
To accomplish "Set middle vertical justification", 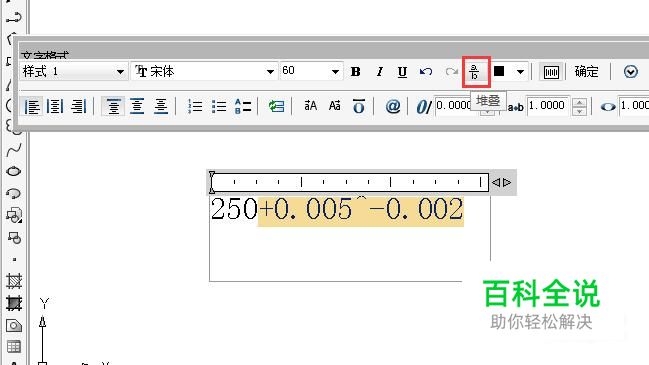I will (x=137, y=106).
